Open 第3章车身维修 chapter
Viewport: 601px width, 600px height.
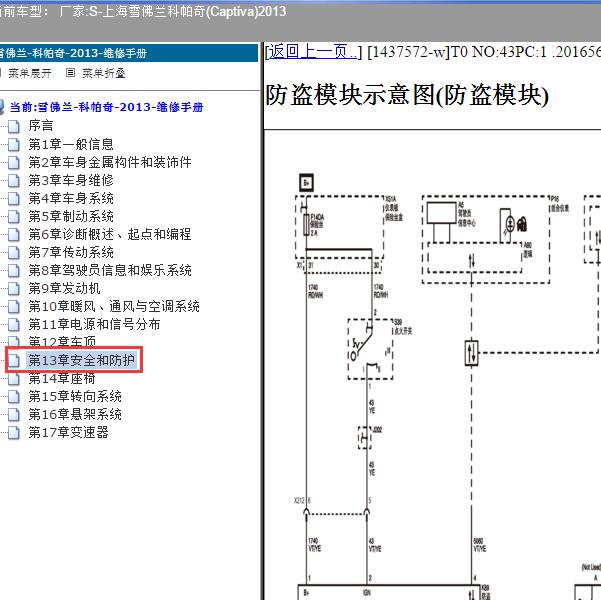click(71, 180)
